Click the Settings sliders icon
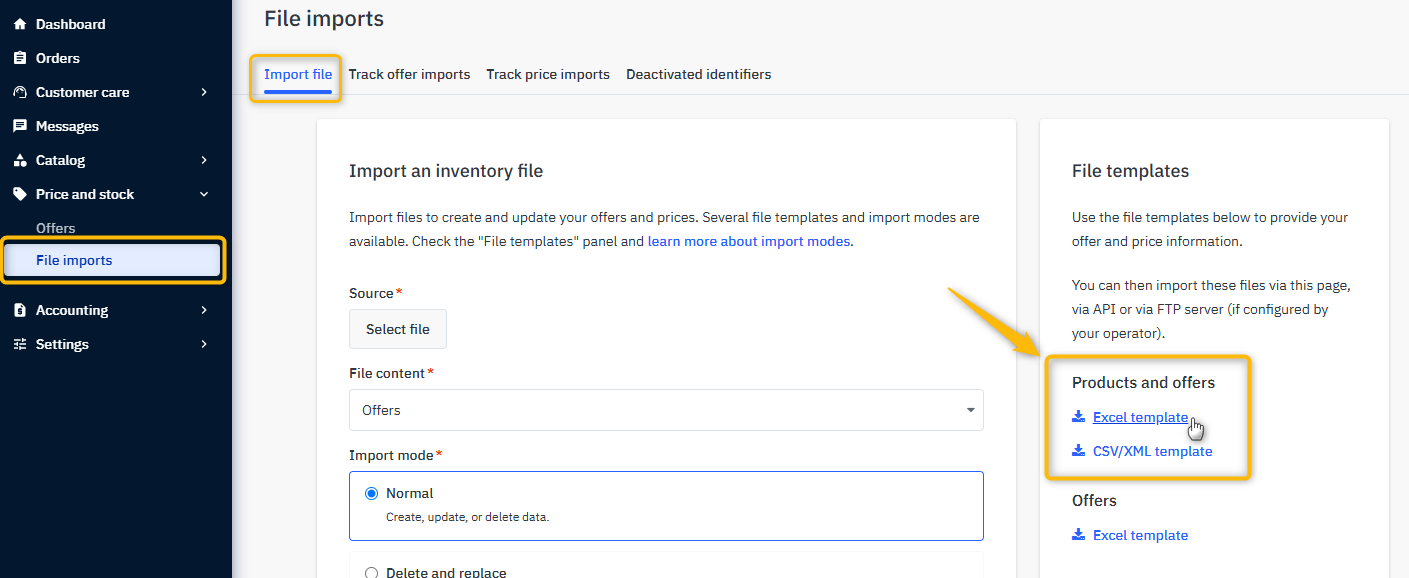This screenshot has width=1409, height=578. coord(20,344)
